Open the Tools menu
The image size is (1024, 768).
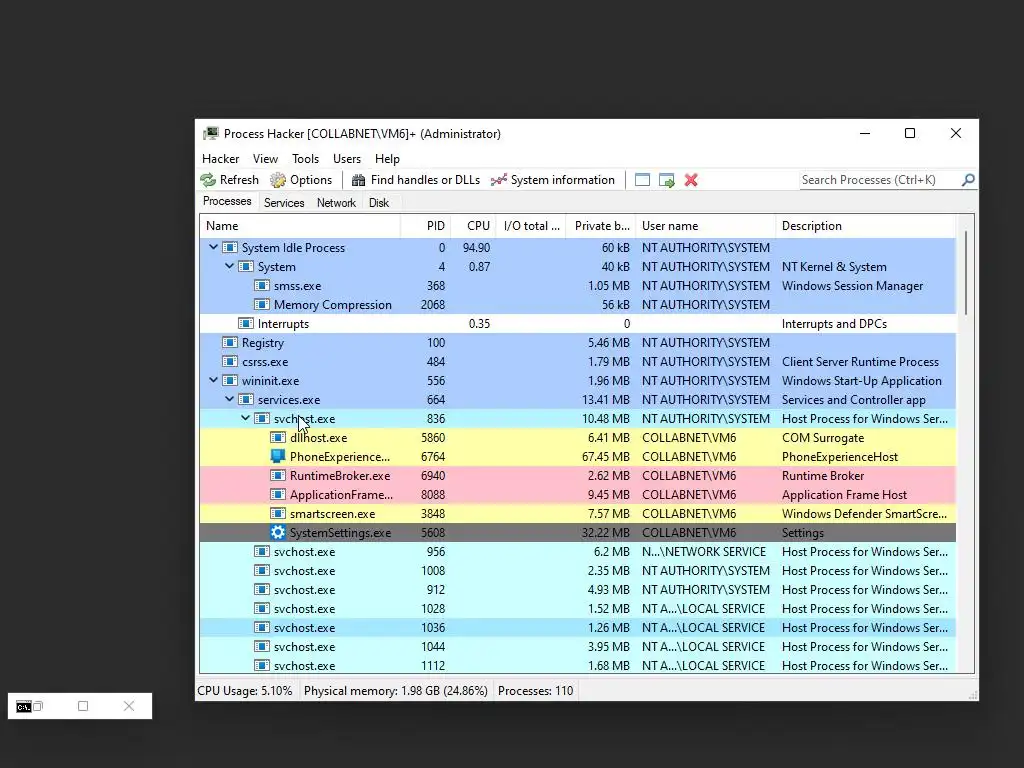306,159
